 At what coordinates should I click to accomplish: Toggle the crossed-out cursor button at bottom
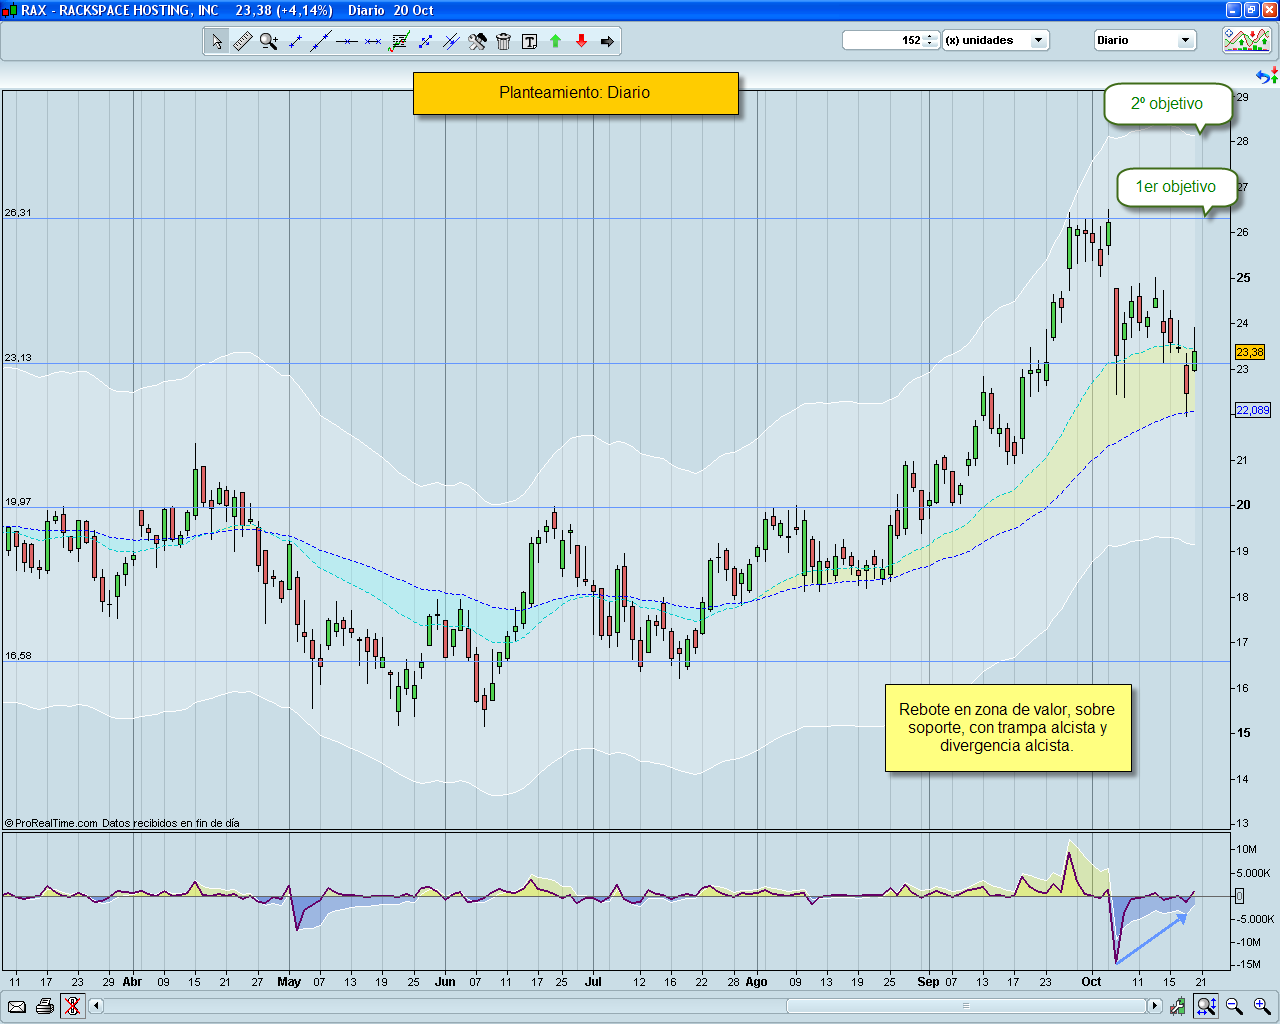click(x=72, y=1006)
